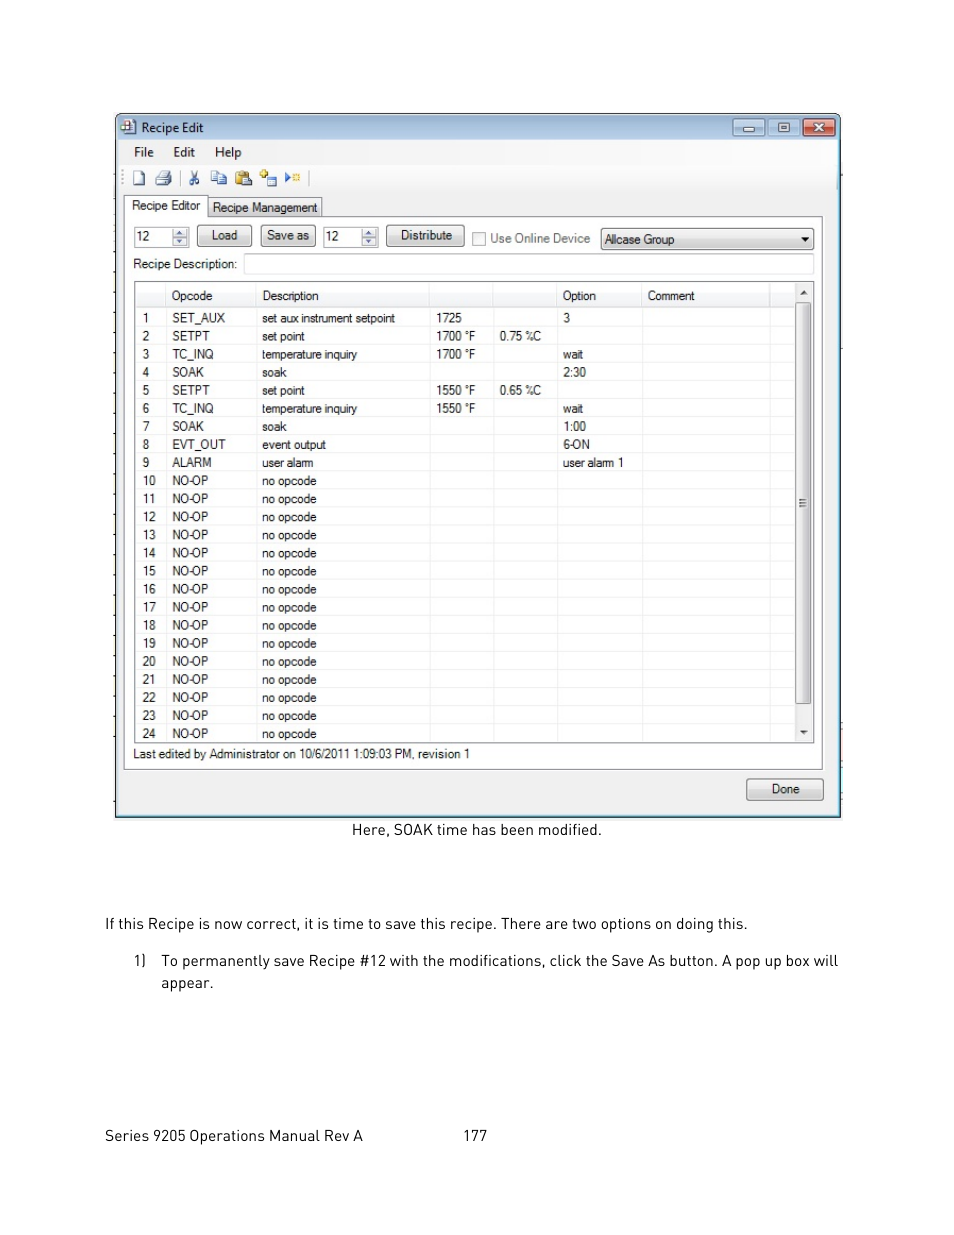Maximize the Recipe Edit window

tap(783, 127)
